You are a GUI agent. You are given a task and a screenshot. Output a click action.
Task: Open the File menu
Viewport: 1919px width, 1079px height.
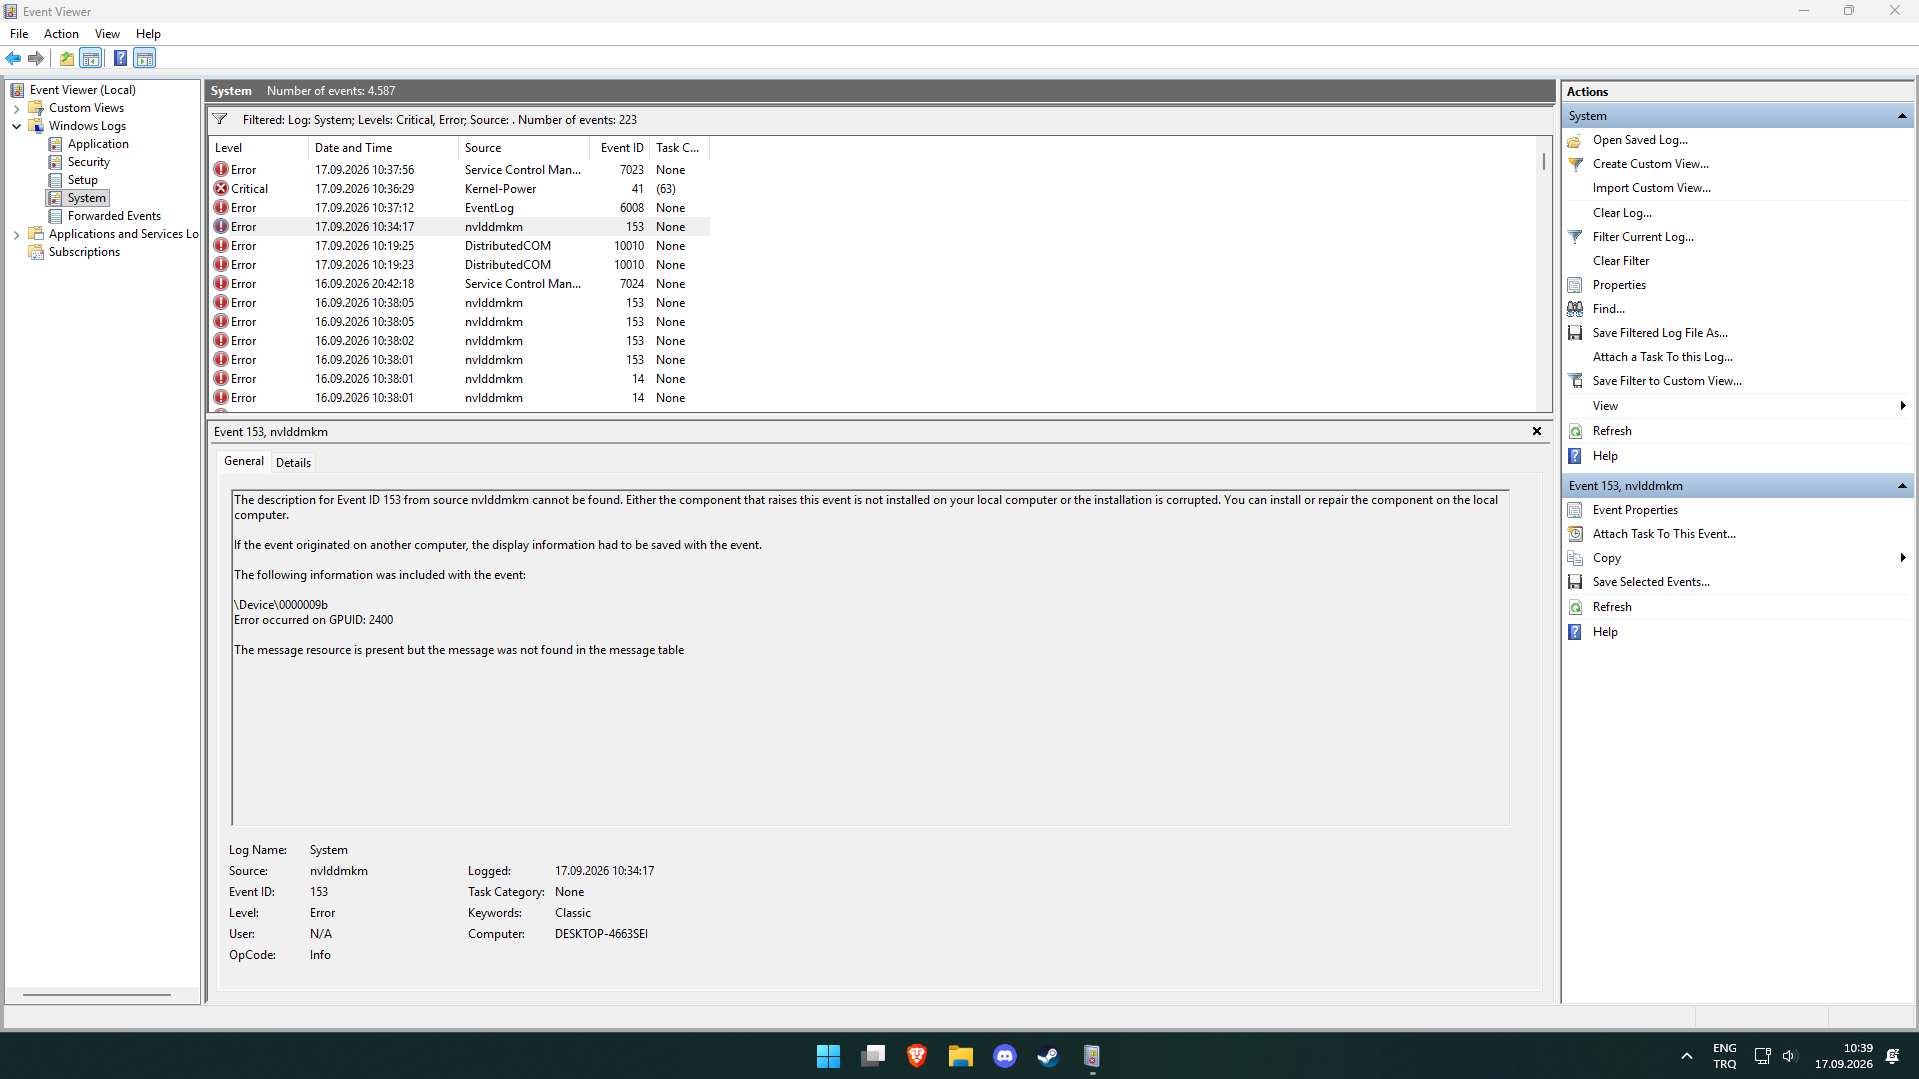click(19, 34)
